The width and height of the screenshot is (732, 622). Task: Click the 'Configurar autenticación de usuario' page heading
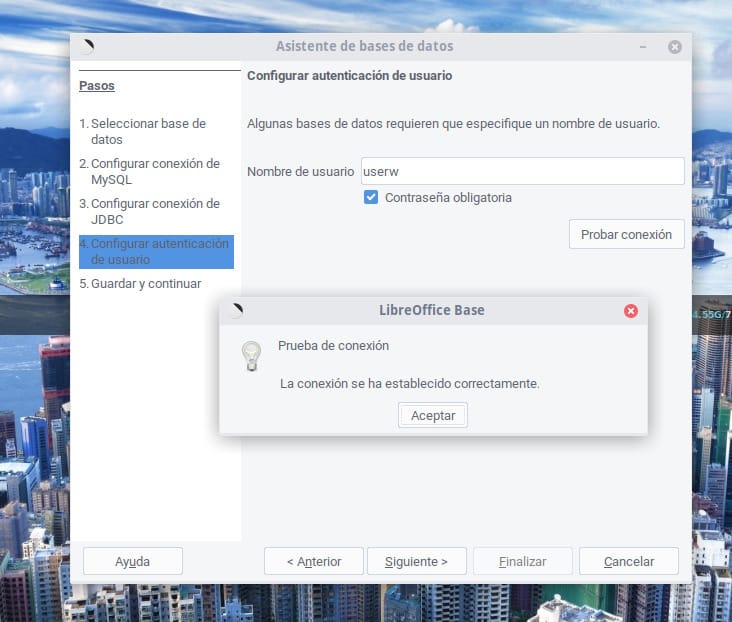349,75
